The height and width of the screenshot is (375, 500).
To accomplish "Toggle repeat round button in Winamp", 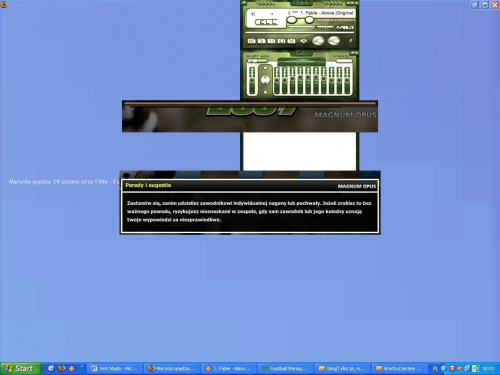I will tap(334, 41).
